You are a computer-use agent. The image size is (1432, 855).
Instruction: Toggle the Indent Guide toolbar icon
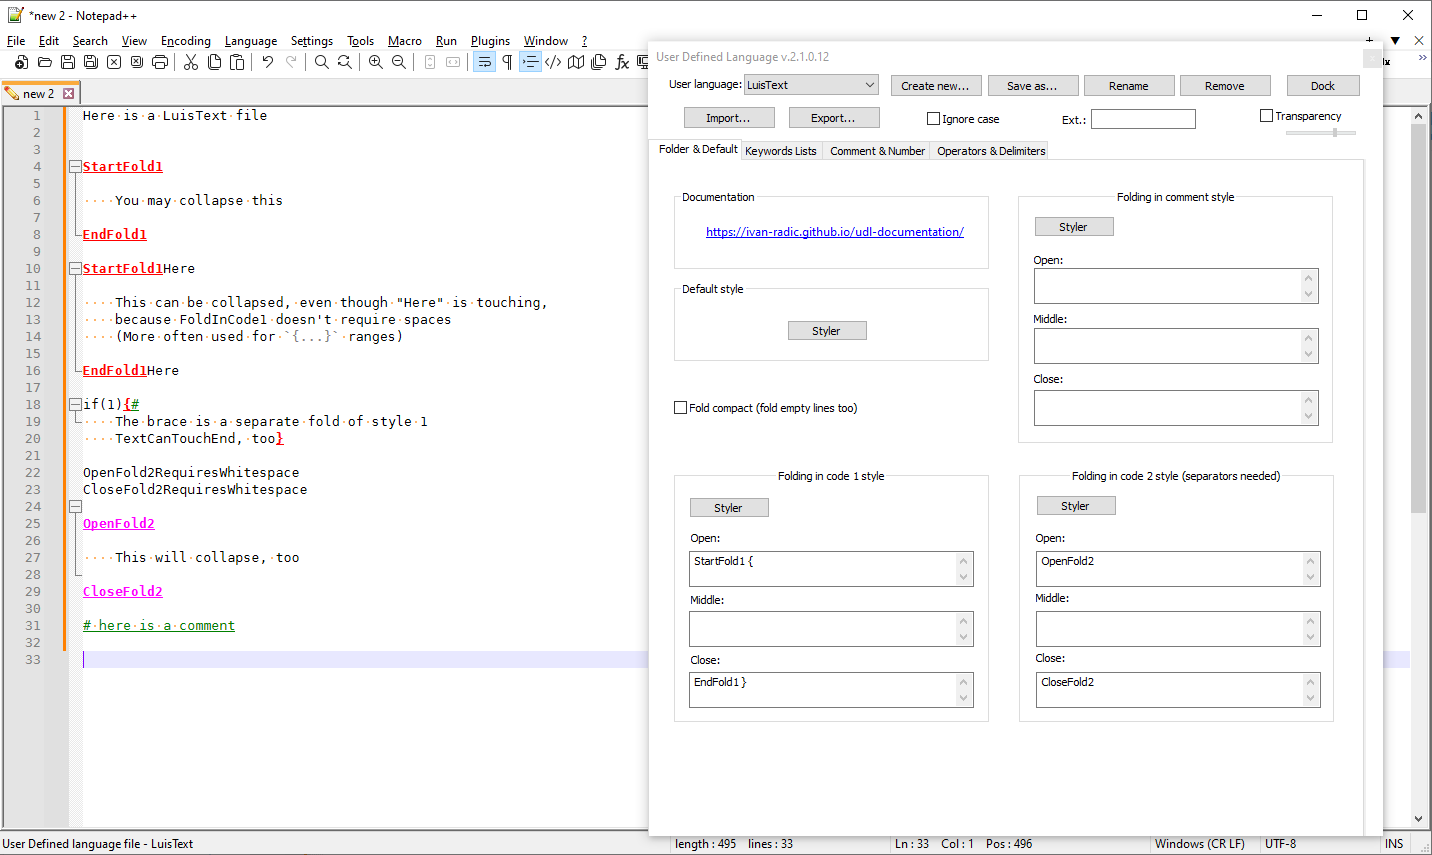click(530, 62)
